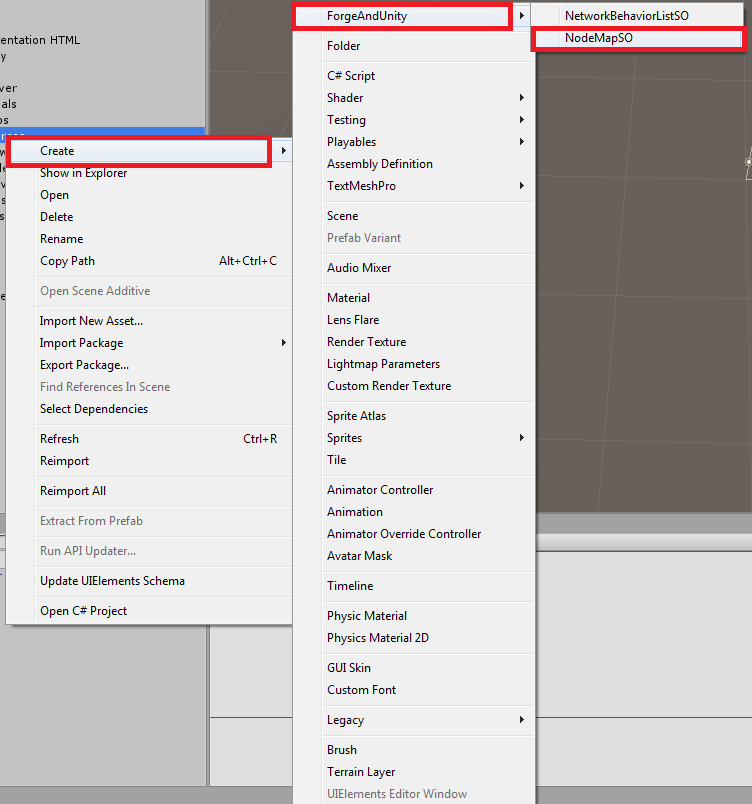Select Delete in the context menu
Image resolution: width=752 pixels, height=804 pixels.
(149, 217)
